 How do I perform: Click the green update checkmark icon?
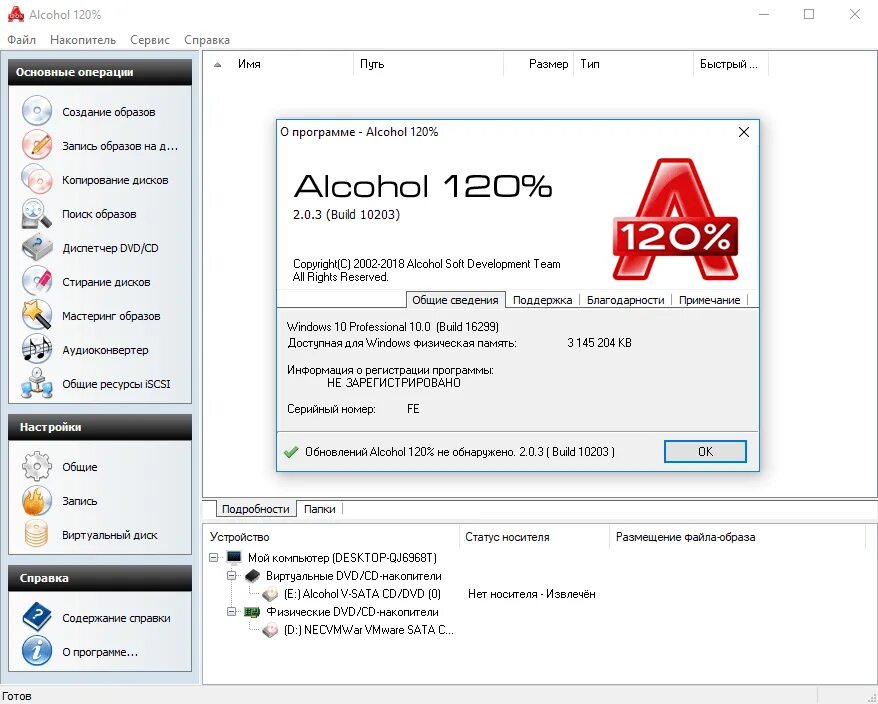(291, 451)
